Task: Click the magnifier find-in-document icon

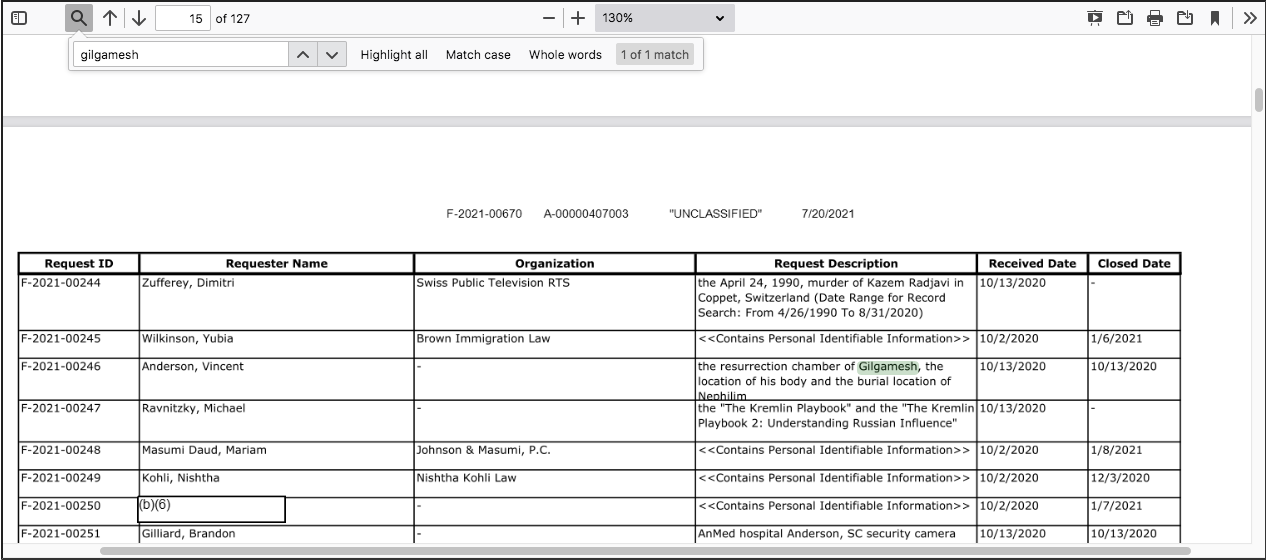Action: 79,18
